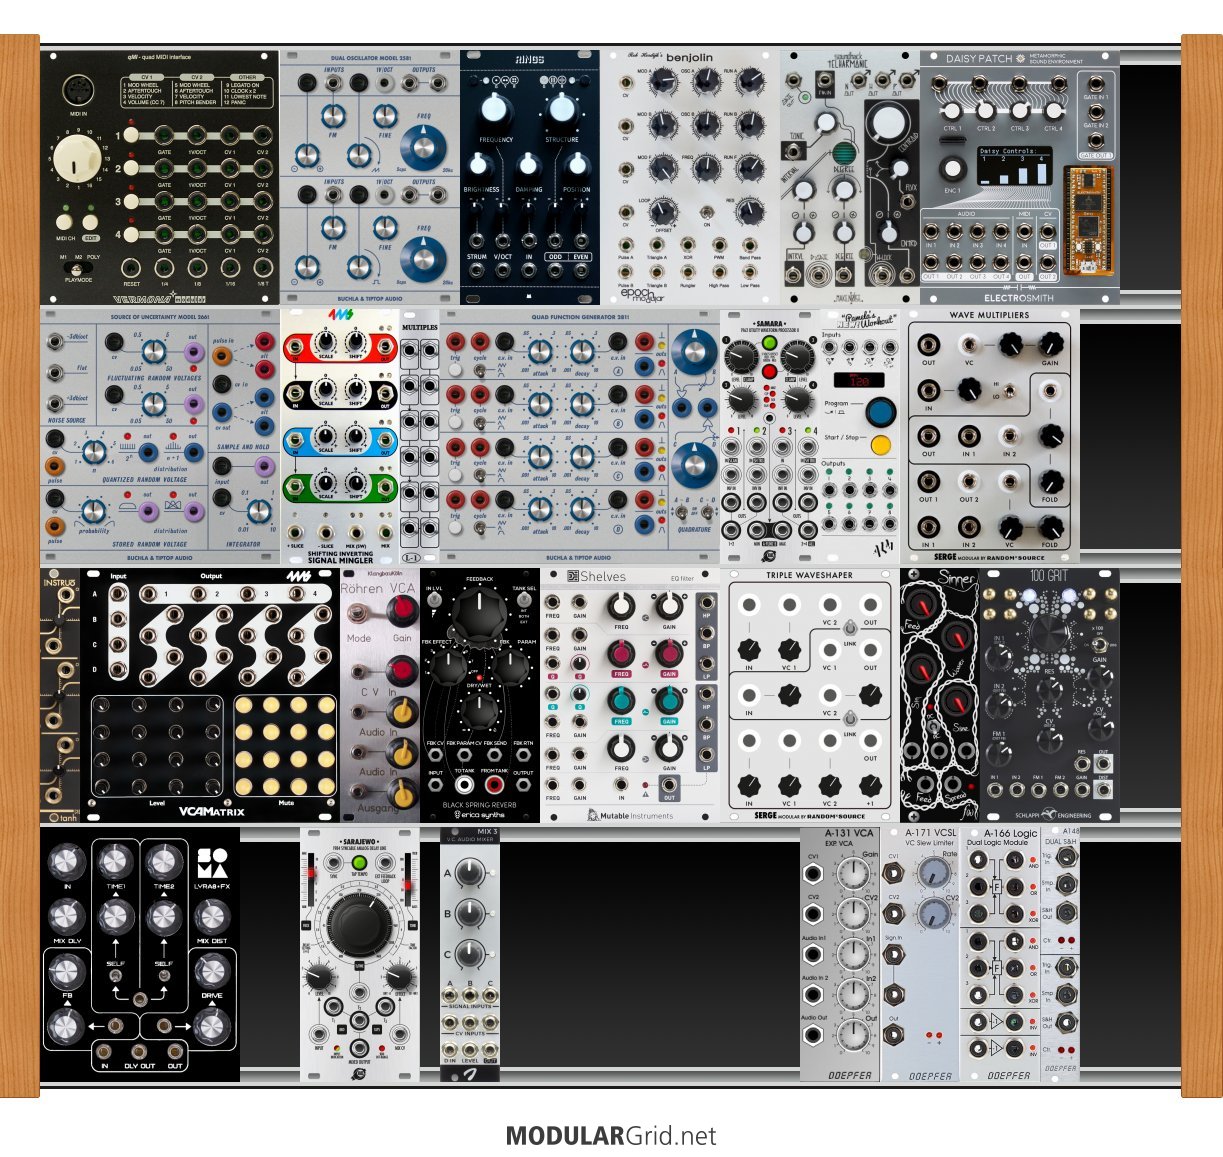Flip the PLAYMODE switch on the Vermona qMI
This screenshot has width=1223, height=1157.
pos(78,268)
